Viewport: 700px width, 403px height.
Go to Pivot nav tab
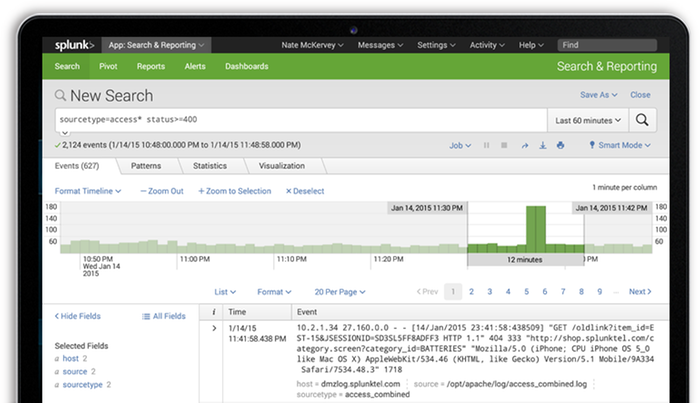click(108, 66)
